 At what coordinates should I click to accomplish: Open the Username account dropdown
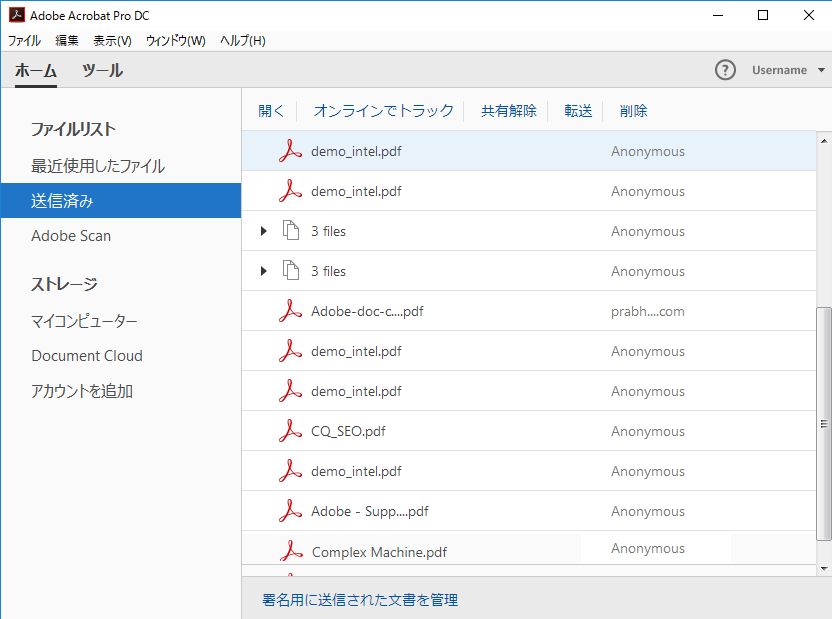[x=784, y=70]
